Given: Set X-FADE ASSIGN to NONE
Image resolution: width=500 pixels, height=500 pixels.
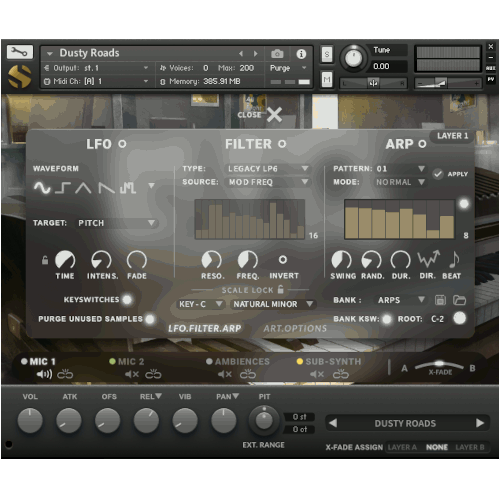Looking at the screenshot, I should click(x=437, y=447).
